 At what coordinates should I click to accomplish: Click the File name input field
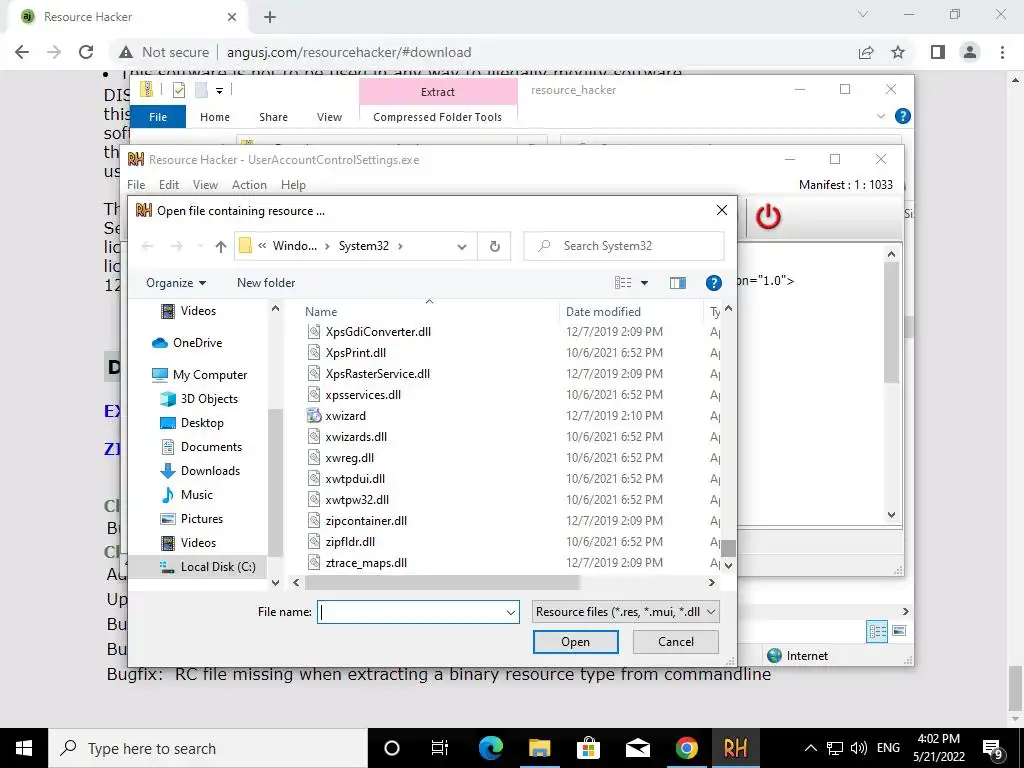pos(411,613)
